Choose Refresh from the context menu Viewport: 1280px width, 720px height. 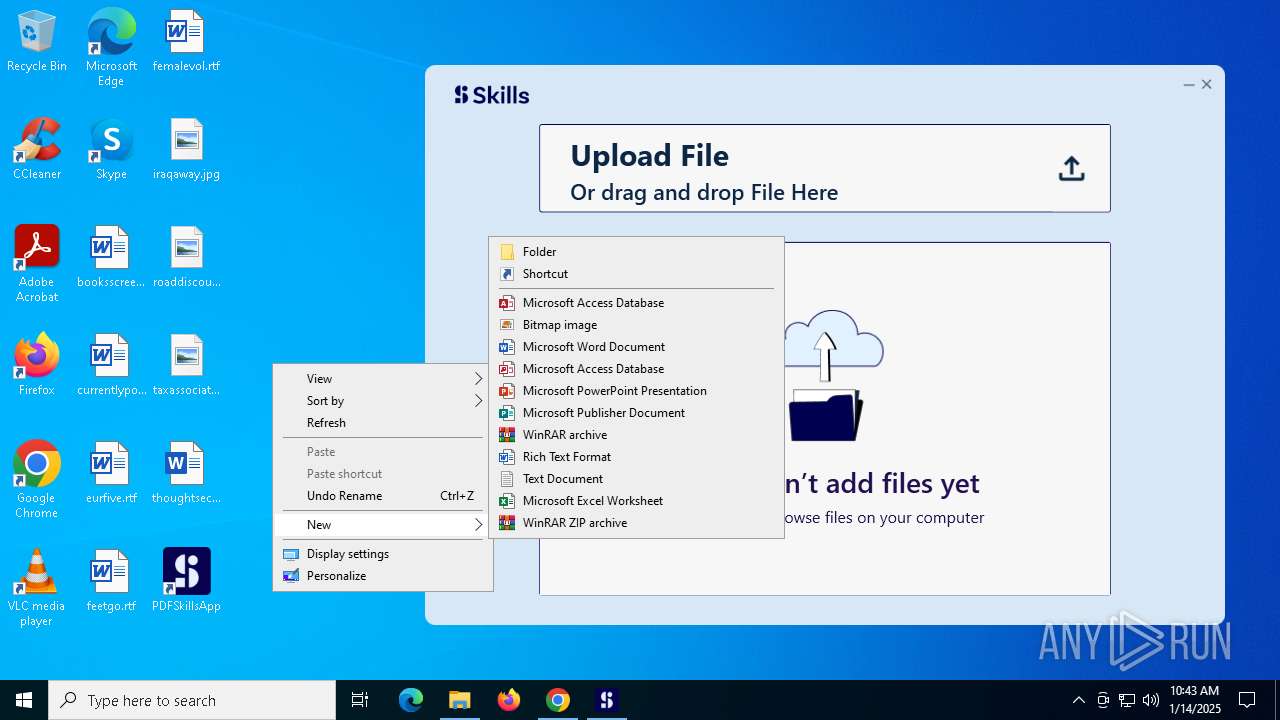pyautogui.click(x=383, y=423)
